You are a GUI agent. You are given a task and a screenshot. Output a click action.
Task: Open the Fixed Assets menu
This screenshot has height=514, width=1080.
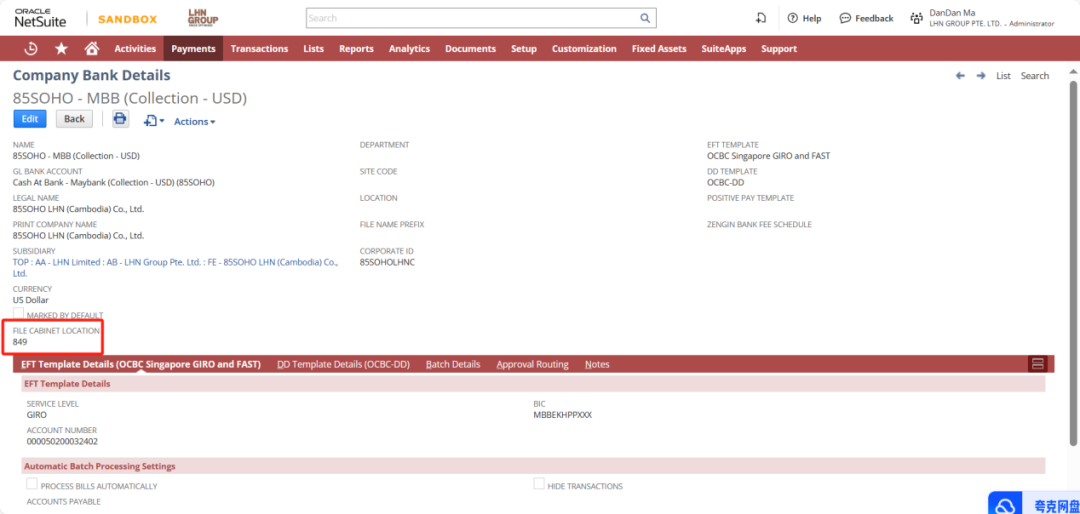(x=658, y=49)
